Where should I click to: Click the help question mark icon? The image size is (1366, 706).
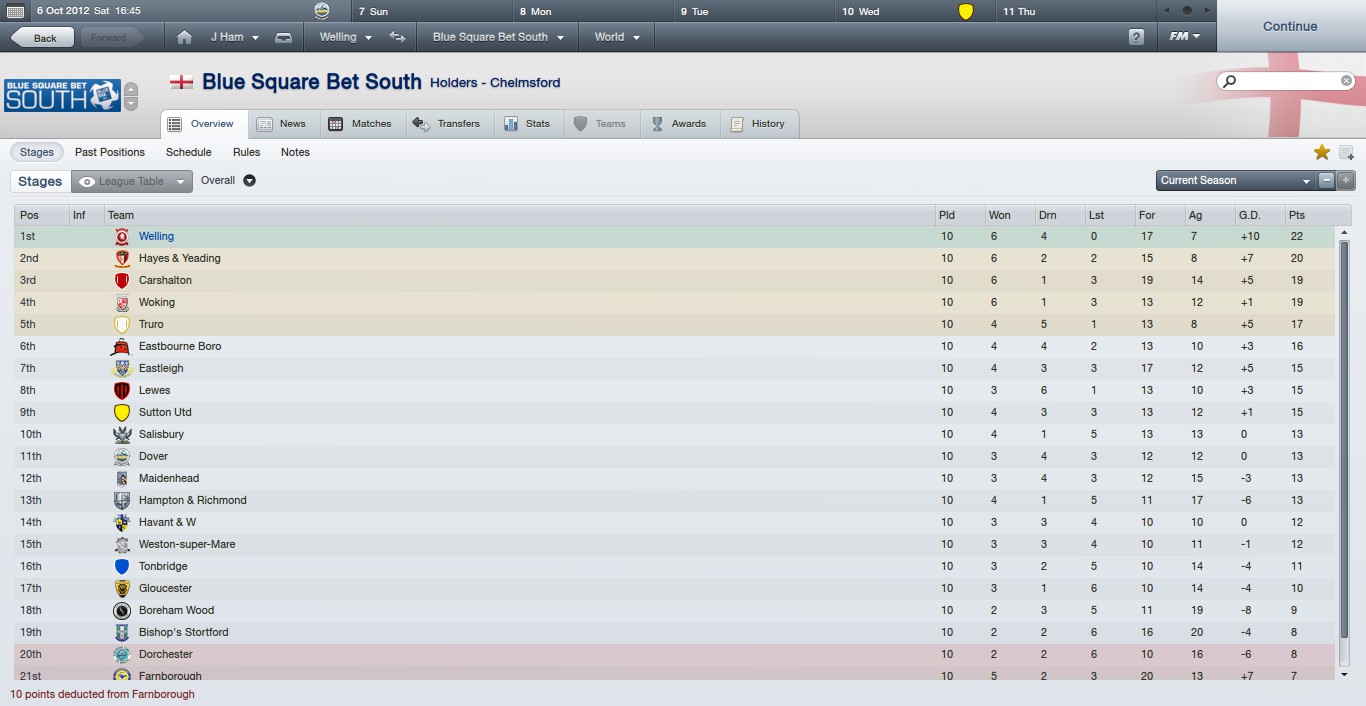click(x=1136, y=37)
